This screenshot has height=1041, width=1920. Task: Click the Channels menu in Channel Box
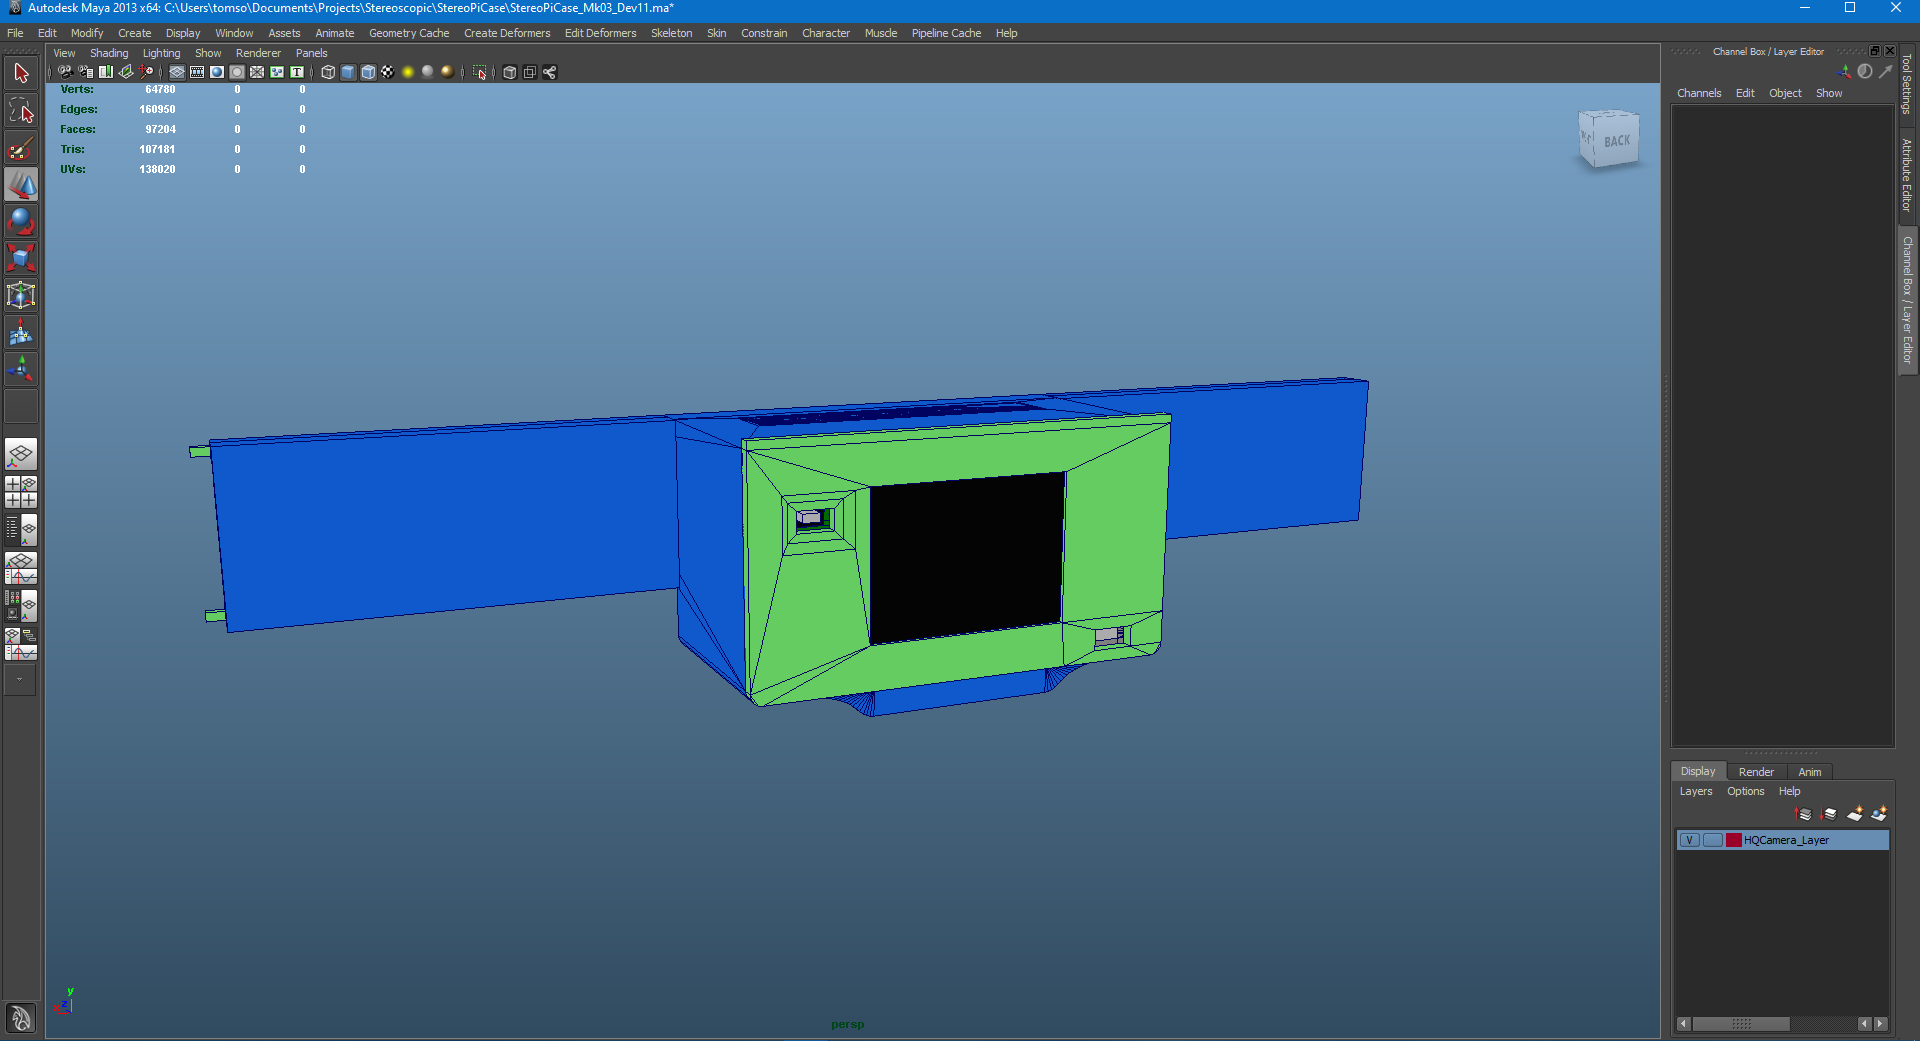(1699, 92)
